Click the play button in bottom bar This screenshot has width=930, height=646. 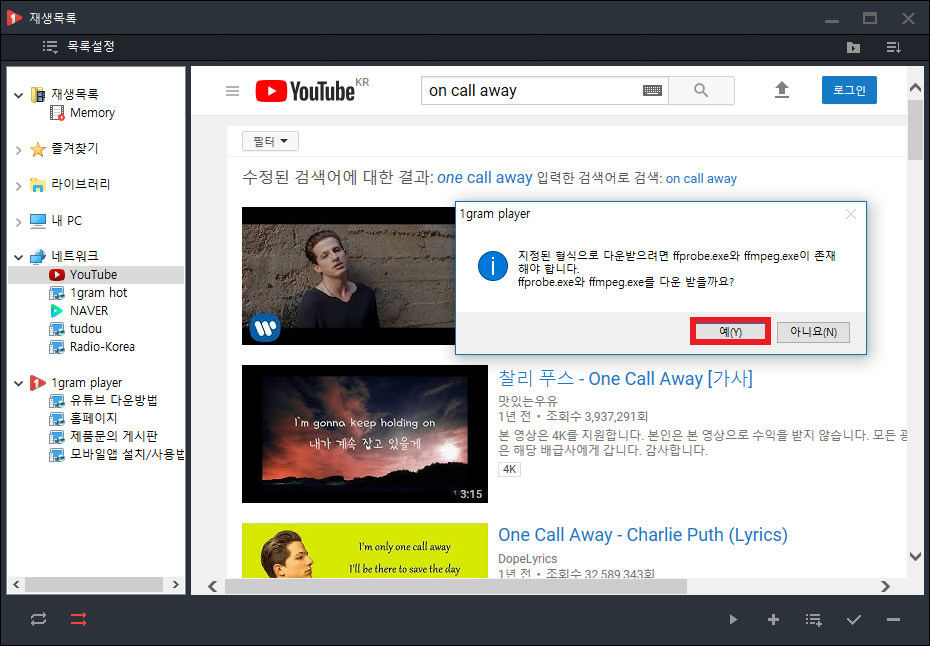tap(733, 620)
